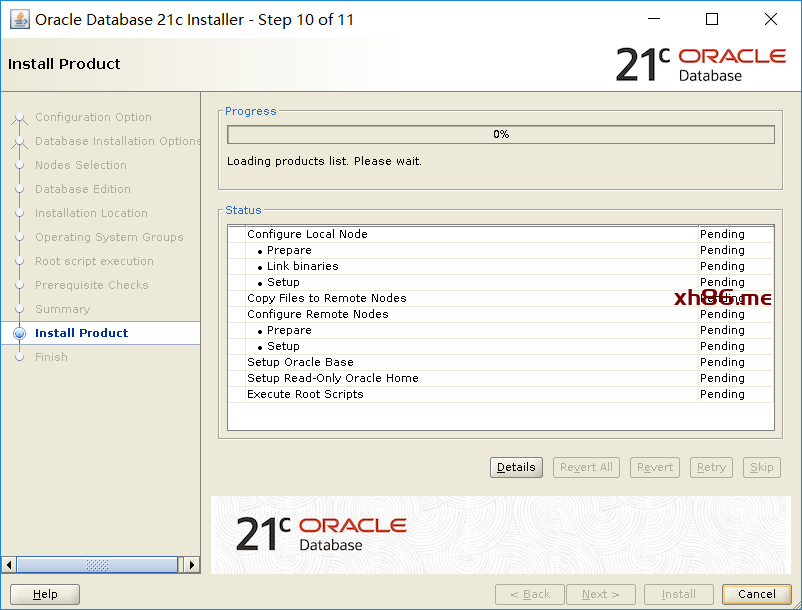
Task: Click the 0% installation progress bar
Action: point(500,134)
